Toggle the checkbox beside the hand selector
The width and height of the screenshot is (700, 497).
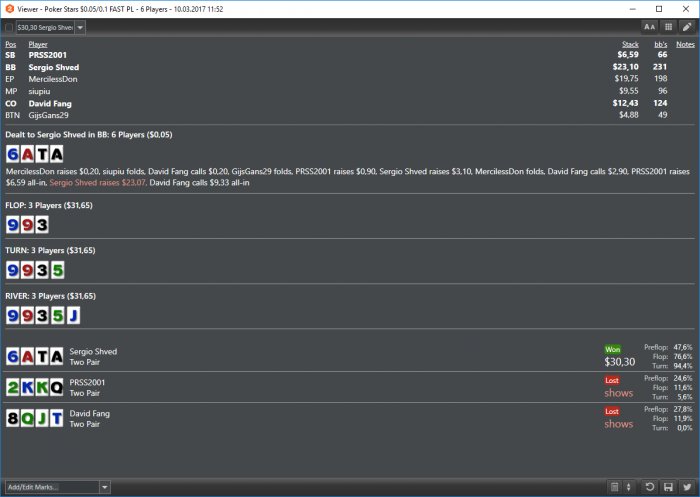click(x=9, y=28)
